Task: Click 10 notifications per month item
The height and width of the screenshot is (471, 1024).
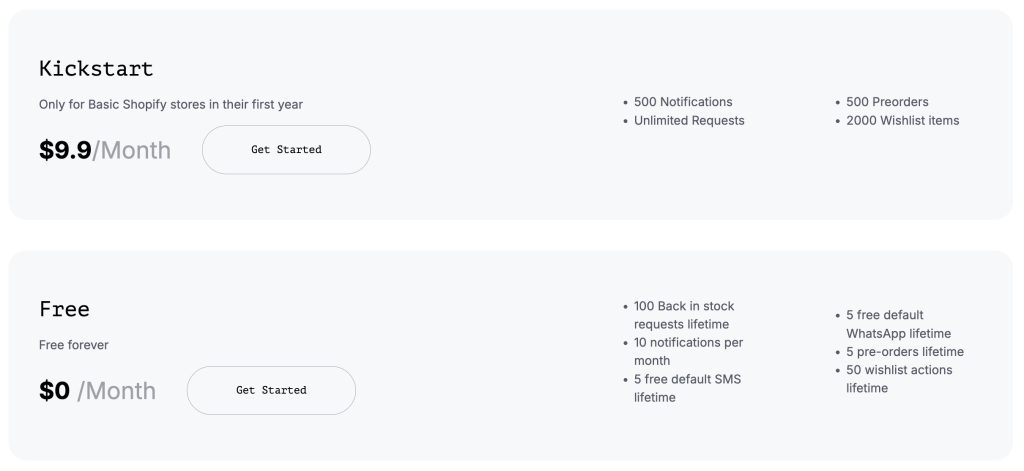Action: 688,352
